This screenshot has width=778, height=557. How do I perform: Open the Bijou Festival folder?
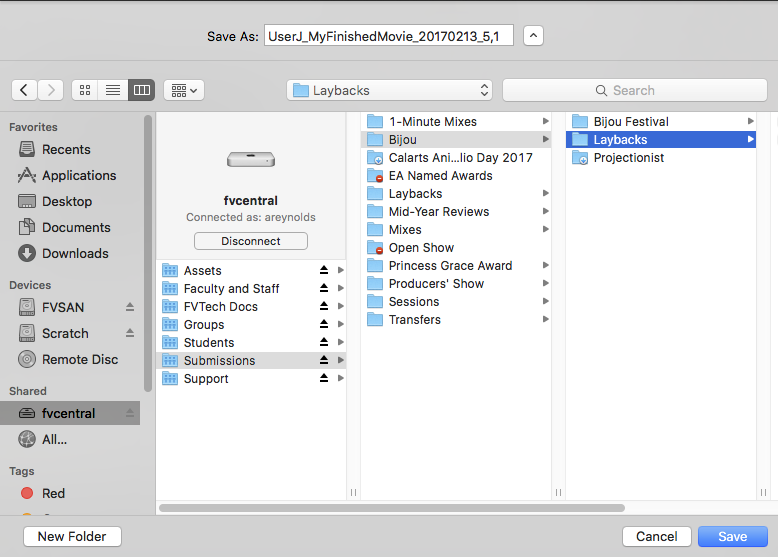tap(661, 122)
